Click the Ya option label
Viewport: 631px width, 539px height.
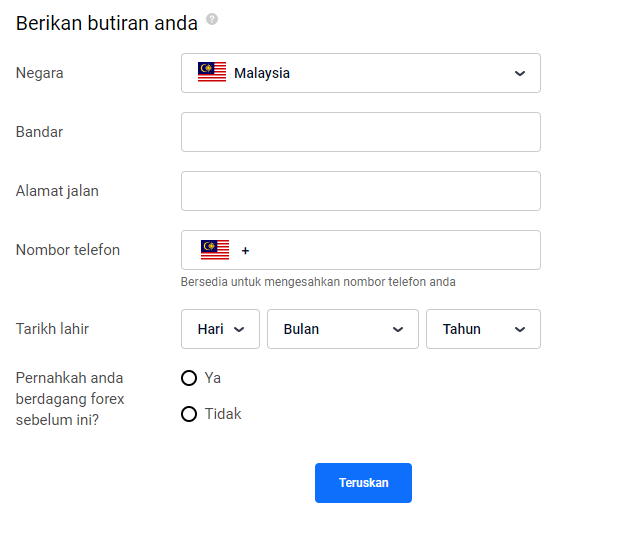[212, 378]
